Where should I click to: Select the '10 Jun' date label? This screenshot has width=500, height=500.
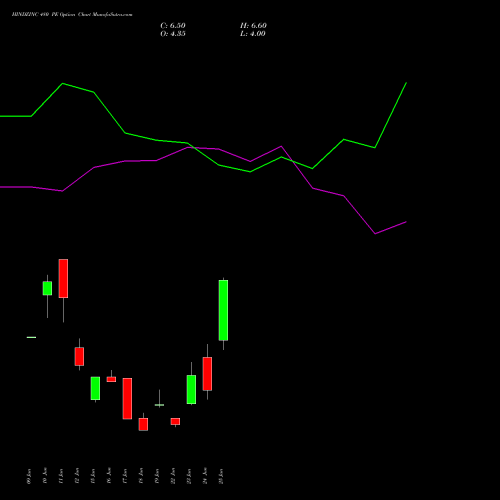[x=45, y=476]
